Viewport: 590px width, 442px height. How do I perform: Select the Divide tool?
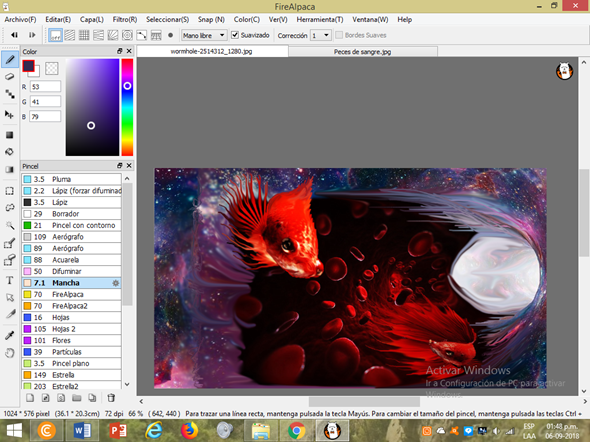point(10,314)
